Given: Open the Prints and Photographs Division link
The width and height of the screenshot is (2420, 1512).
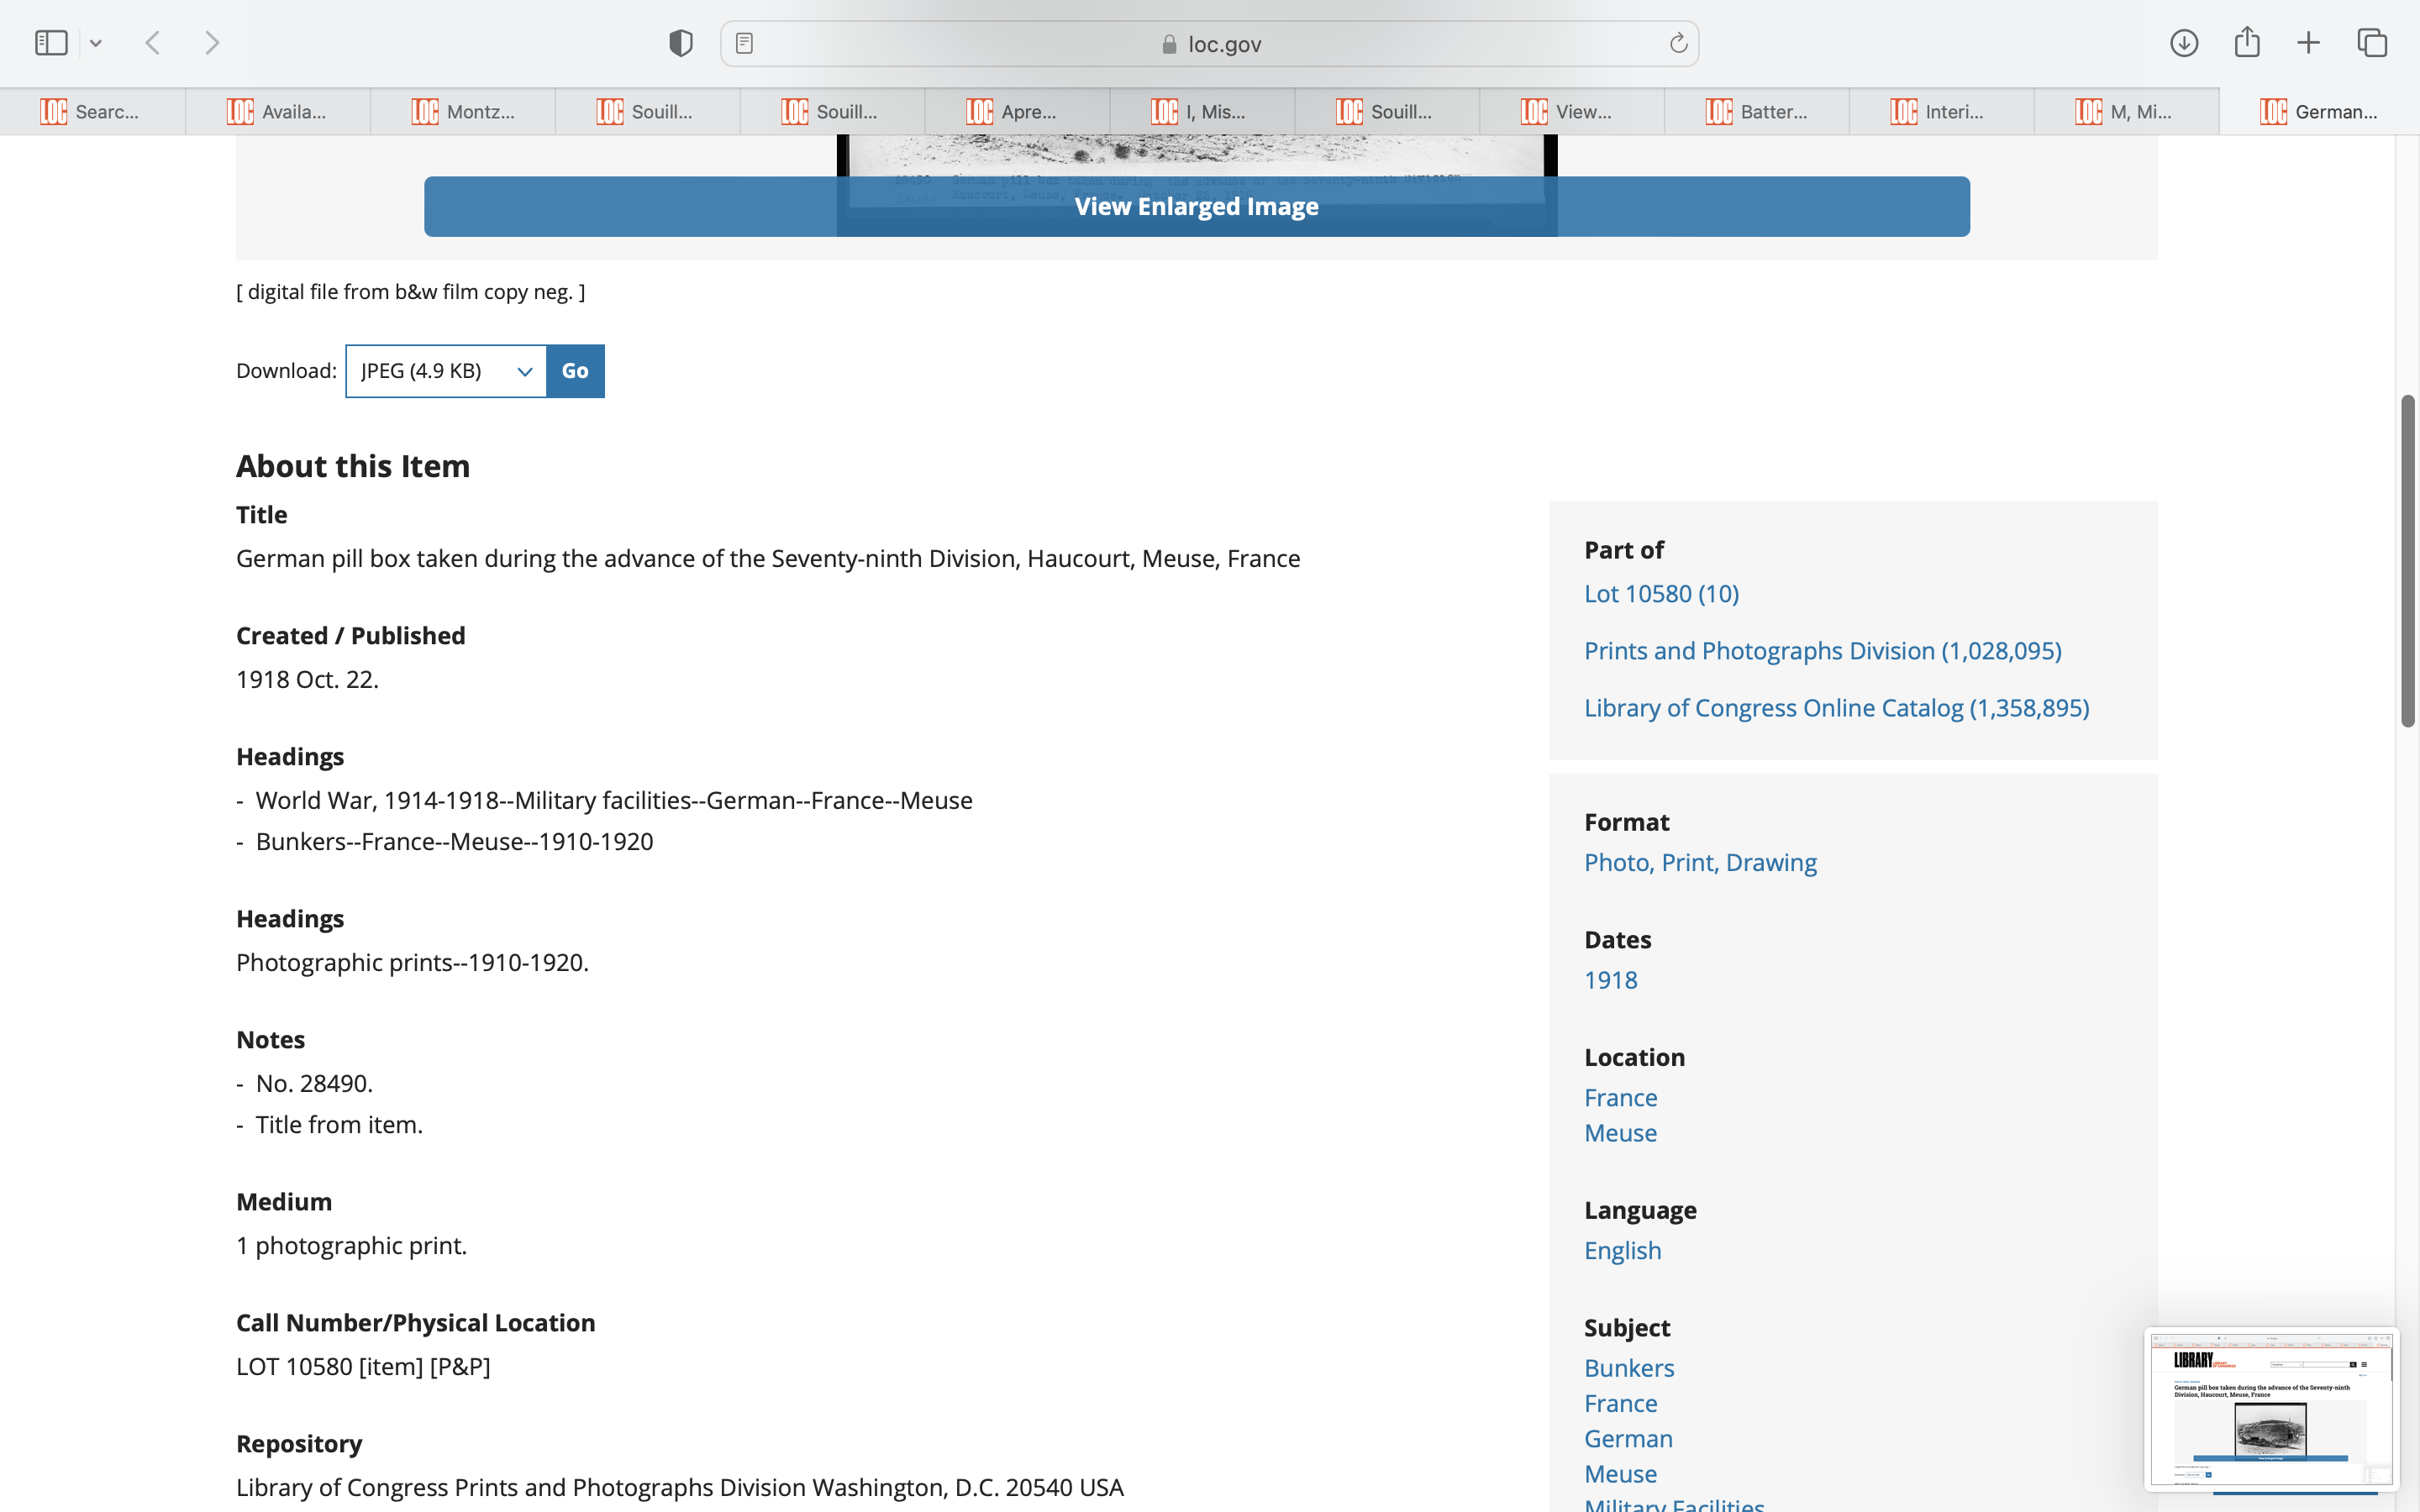Looking at the screenshot, I should 1822,650.
